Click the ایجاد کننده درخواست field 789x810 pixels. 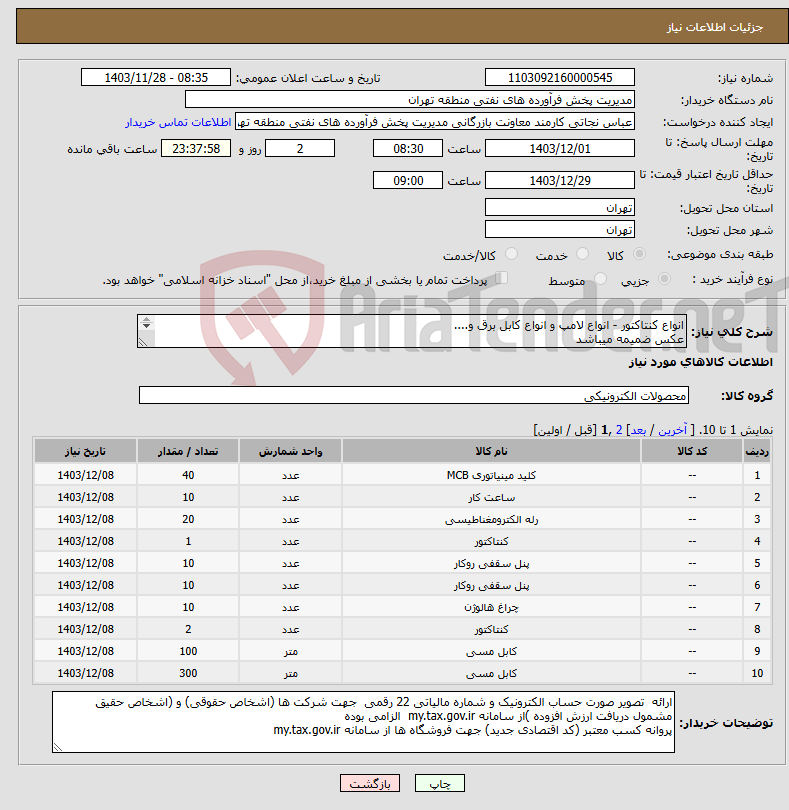435,122
